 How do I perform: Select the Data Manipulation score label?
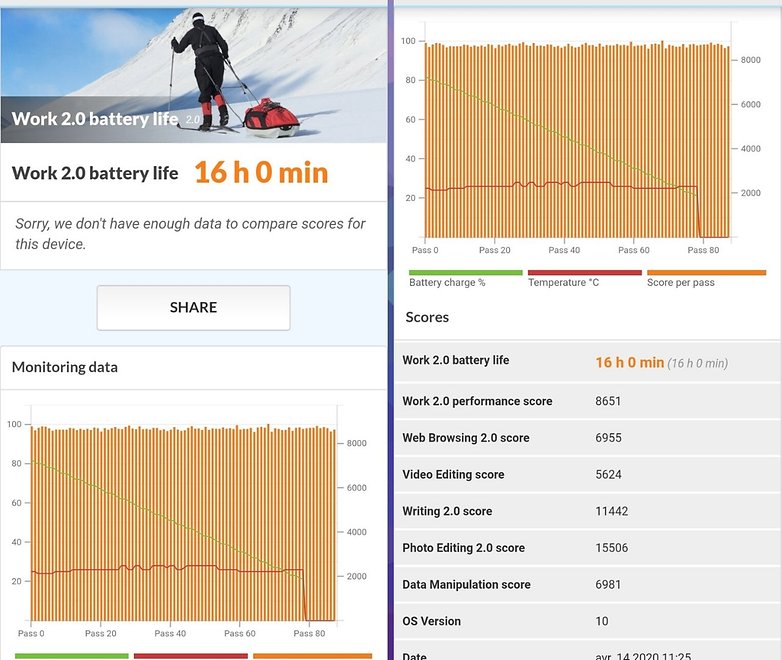tap(466, 585)
